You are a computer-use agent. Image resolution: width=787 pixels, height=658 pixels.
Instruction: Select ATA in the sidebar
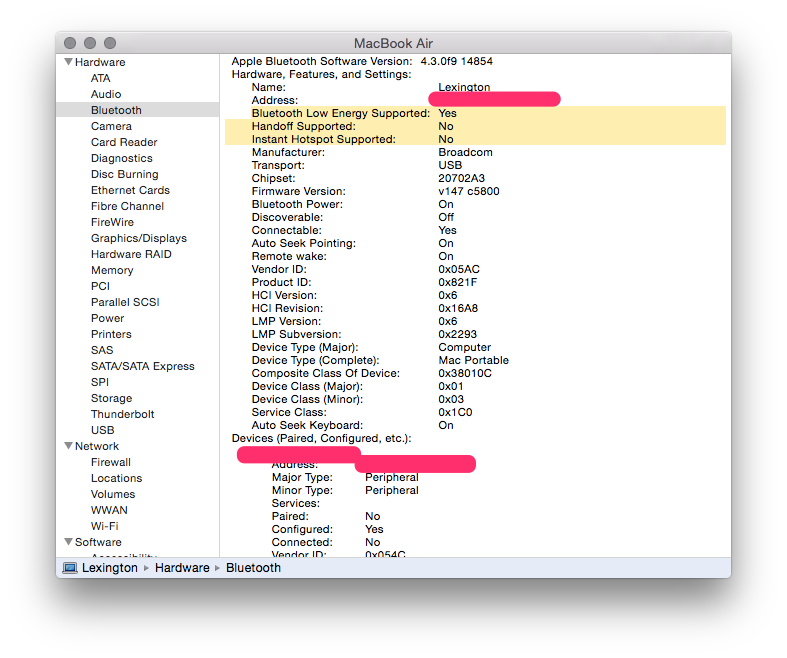pos(100,78)
